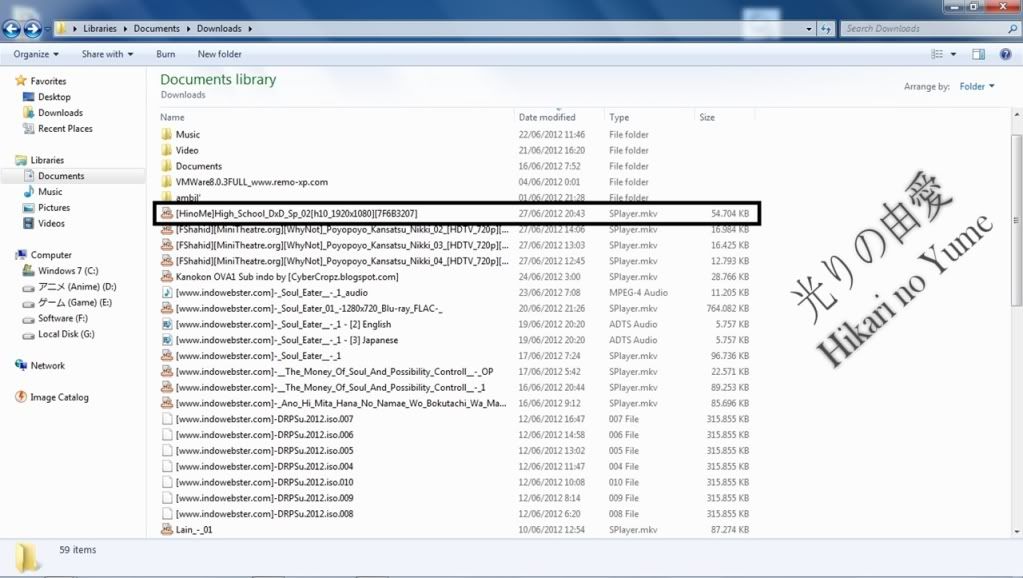
Task: Click the Soul_Eater audio file icon
Action: (167, 293)
